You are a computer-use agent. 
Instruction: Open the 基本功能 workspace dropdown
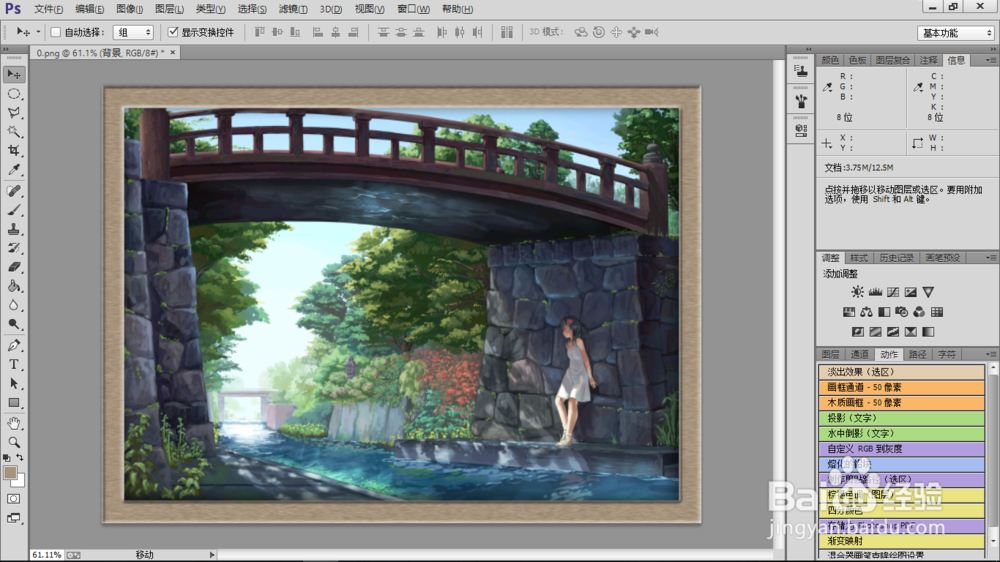pos(955,33)
